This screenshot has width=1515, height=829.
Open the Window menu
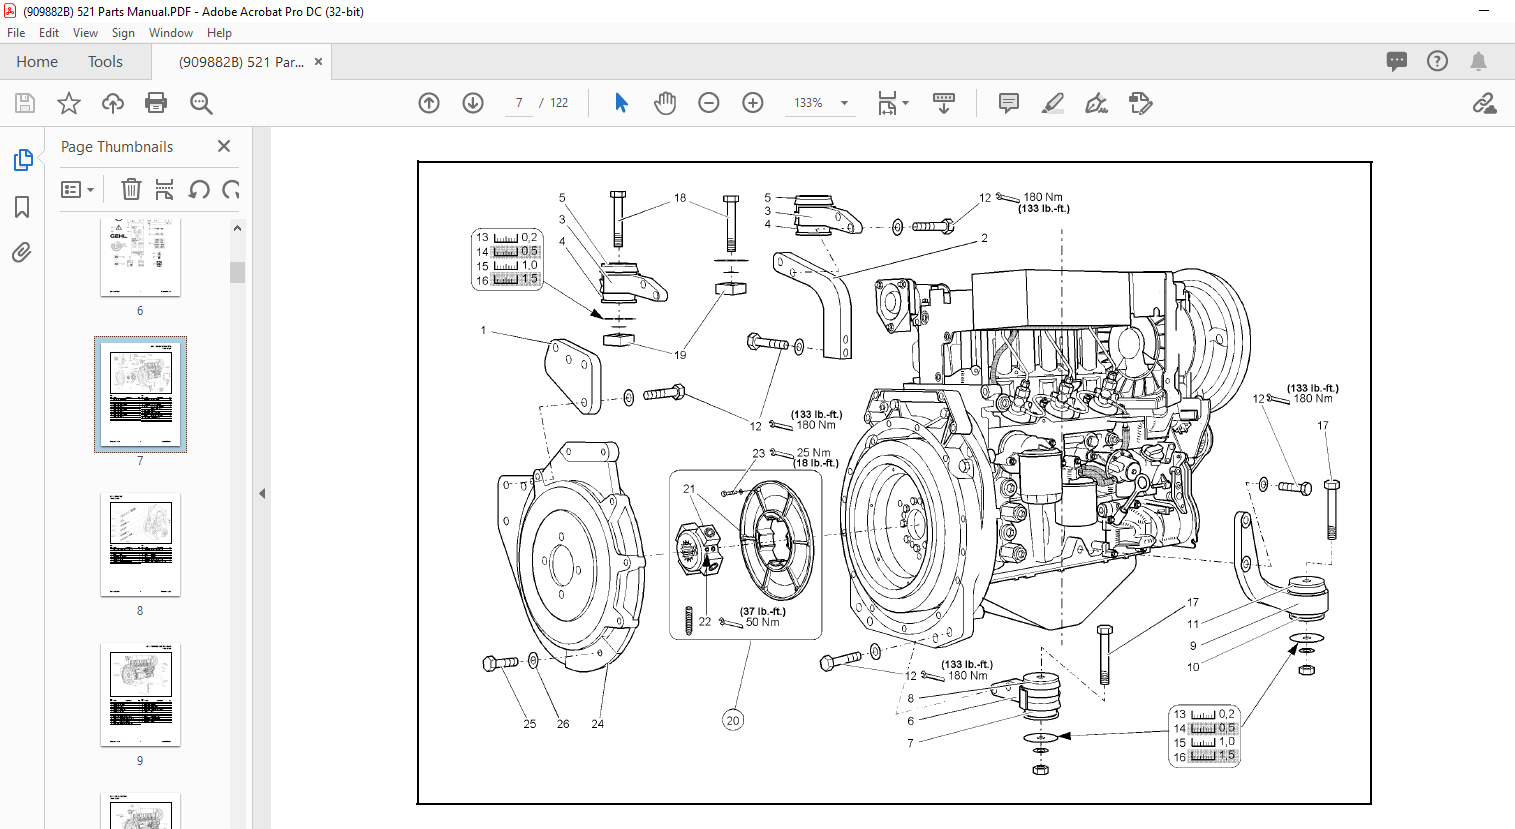click(171, 33)
